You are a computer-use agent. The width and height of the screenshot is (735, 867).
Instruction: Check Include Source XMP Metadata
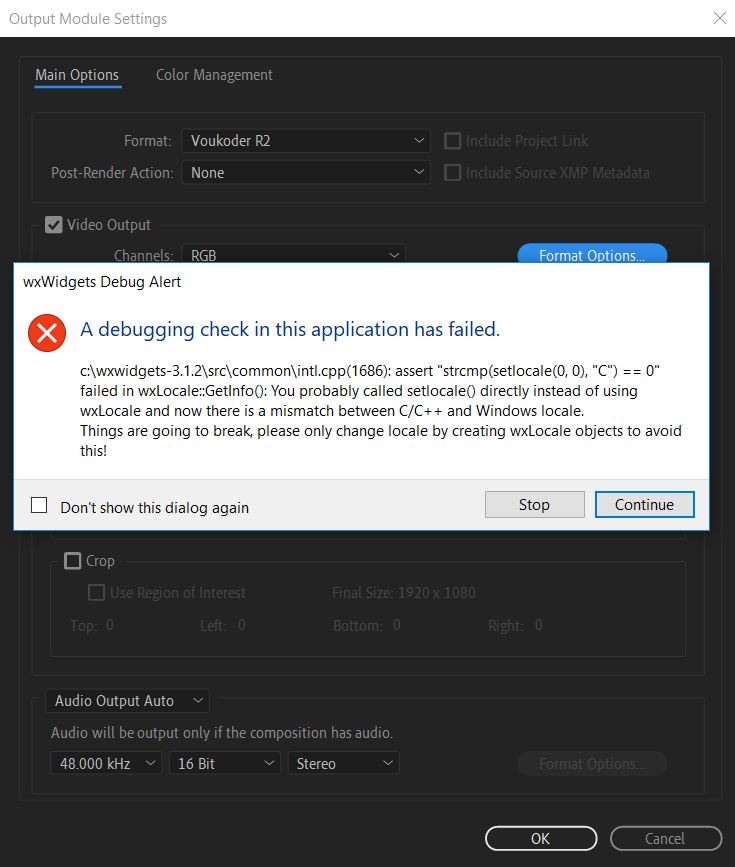tap(452, 173)
